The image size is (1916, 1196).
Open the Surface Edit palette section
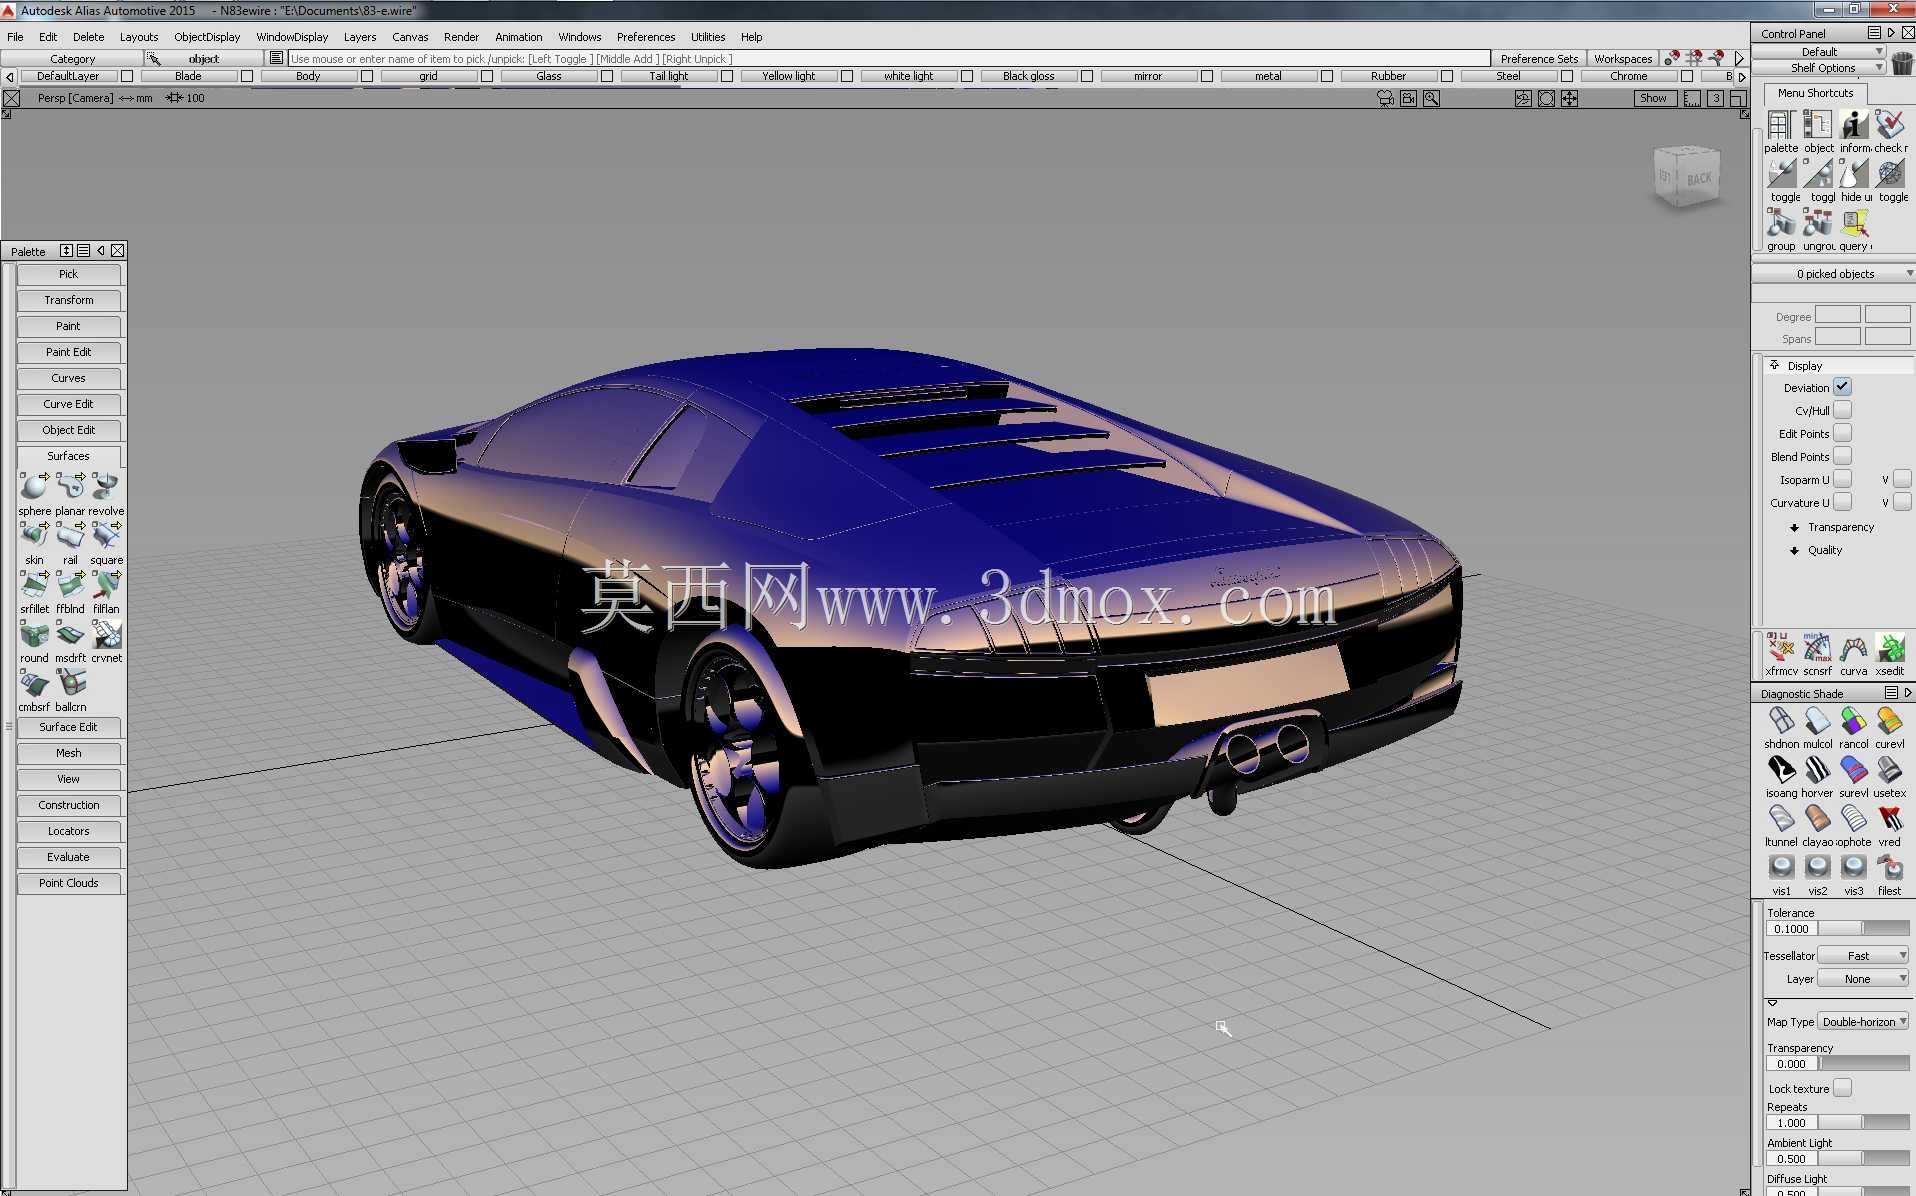69,727
